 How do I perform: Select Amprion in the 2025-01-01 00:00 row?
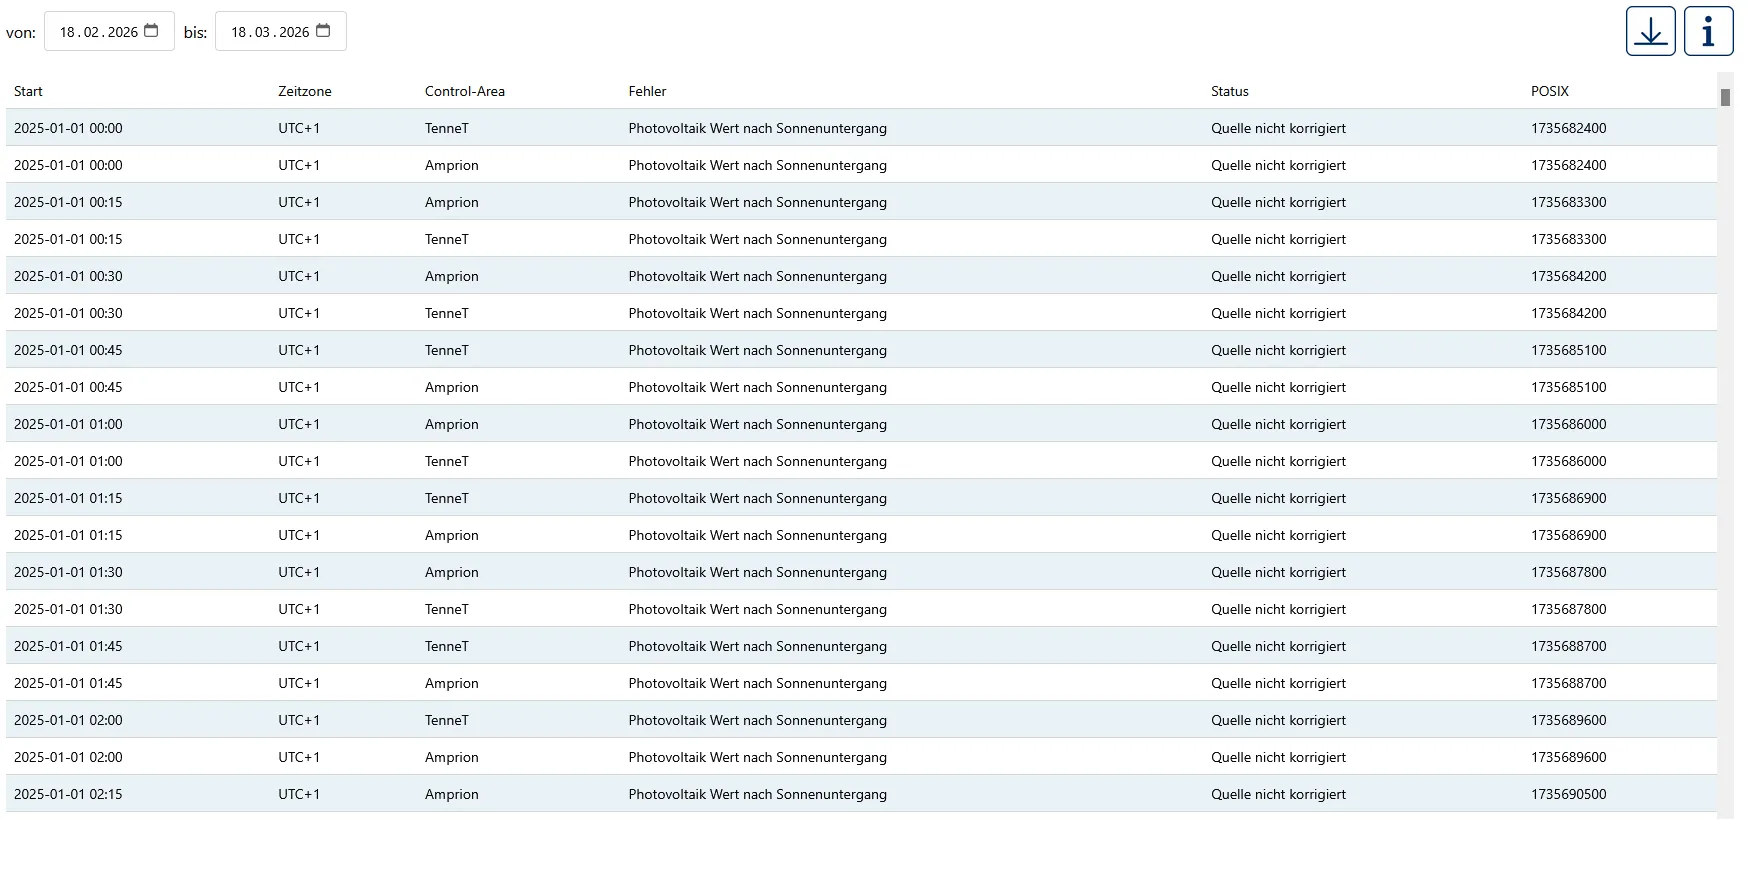click(452, 165)
